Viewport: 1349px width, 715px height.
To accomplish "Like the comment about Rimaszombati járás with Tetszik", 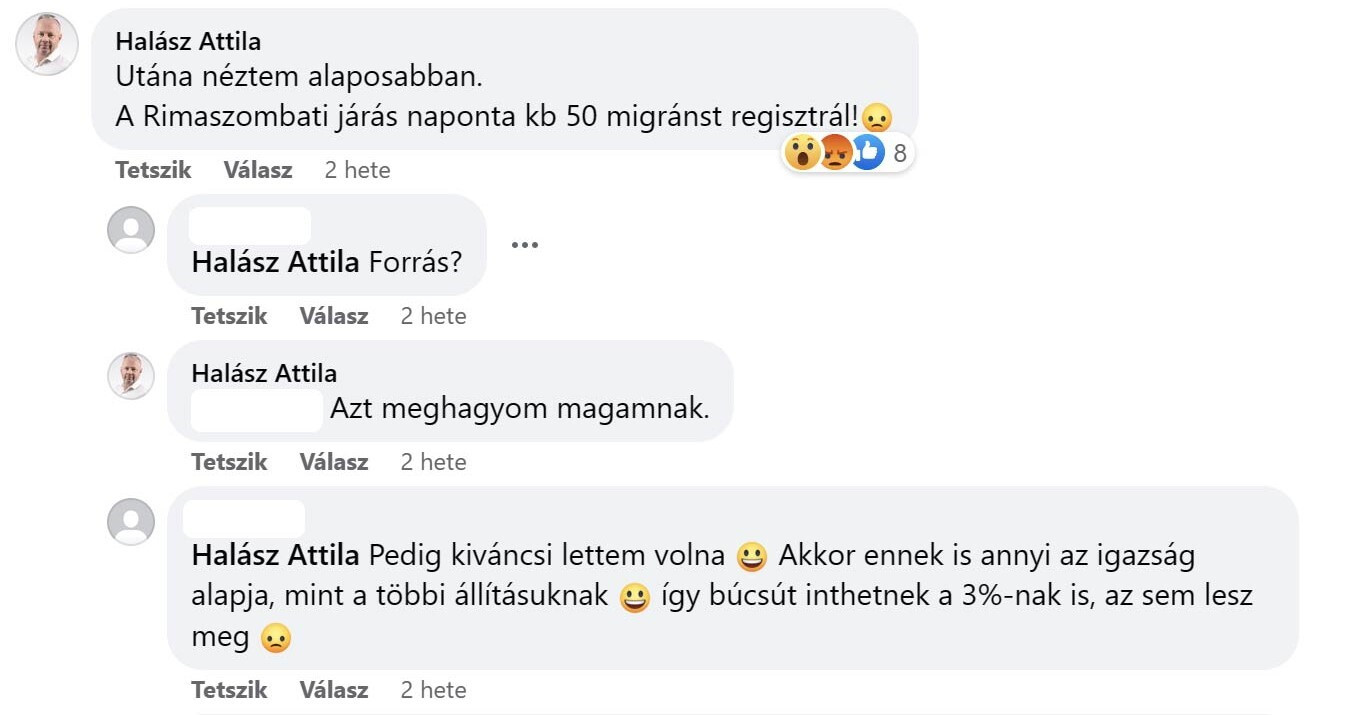I will click(x=153, y=170).
